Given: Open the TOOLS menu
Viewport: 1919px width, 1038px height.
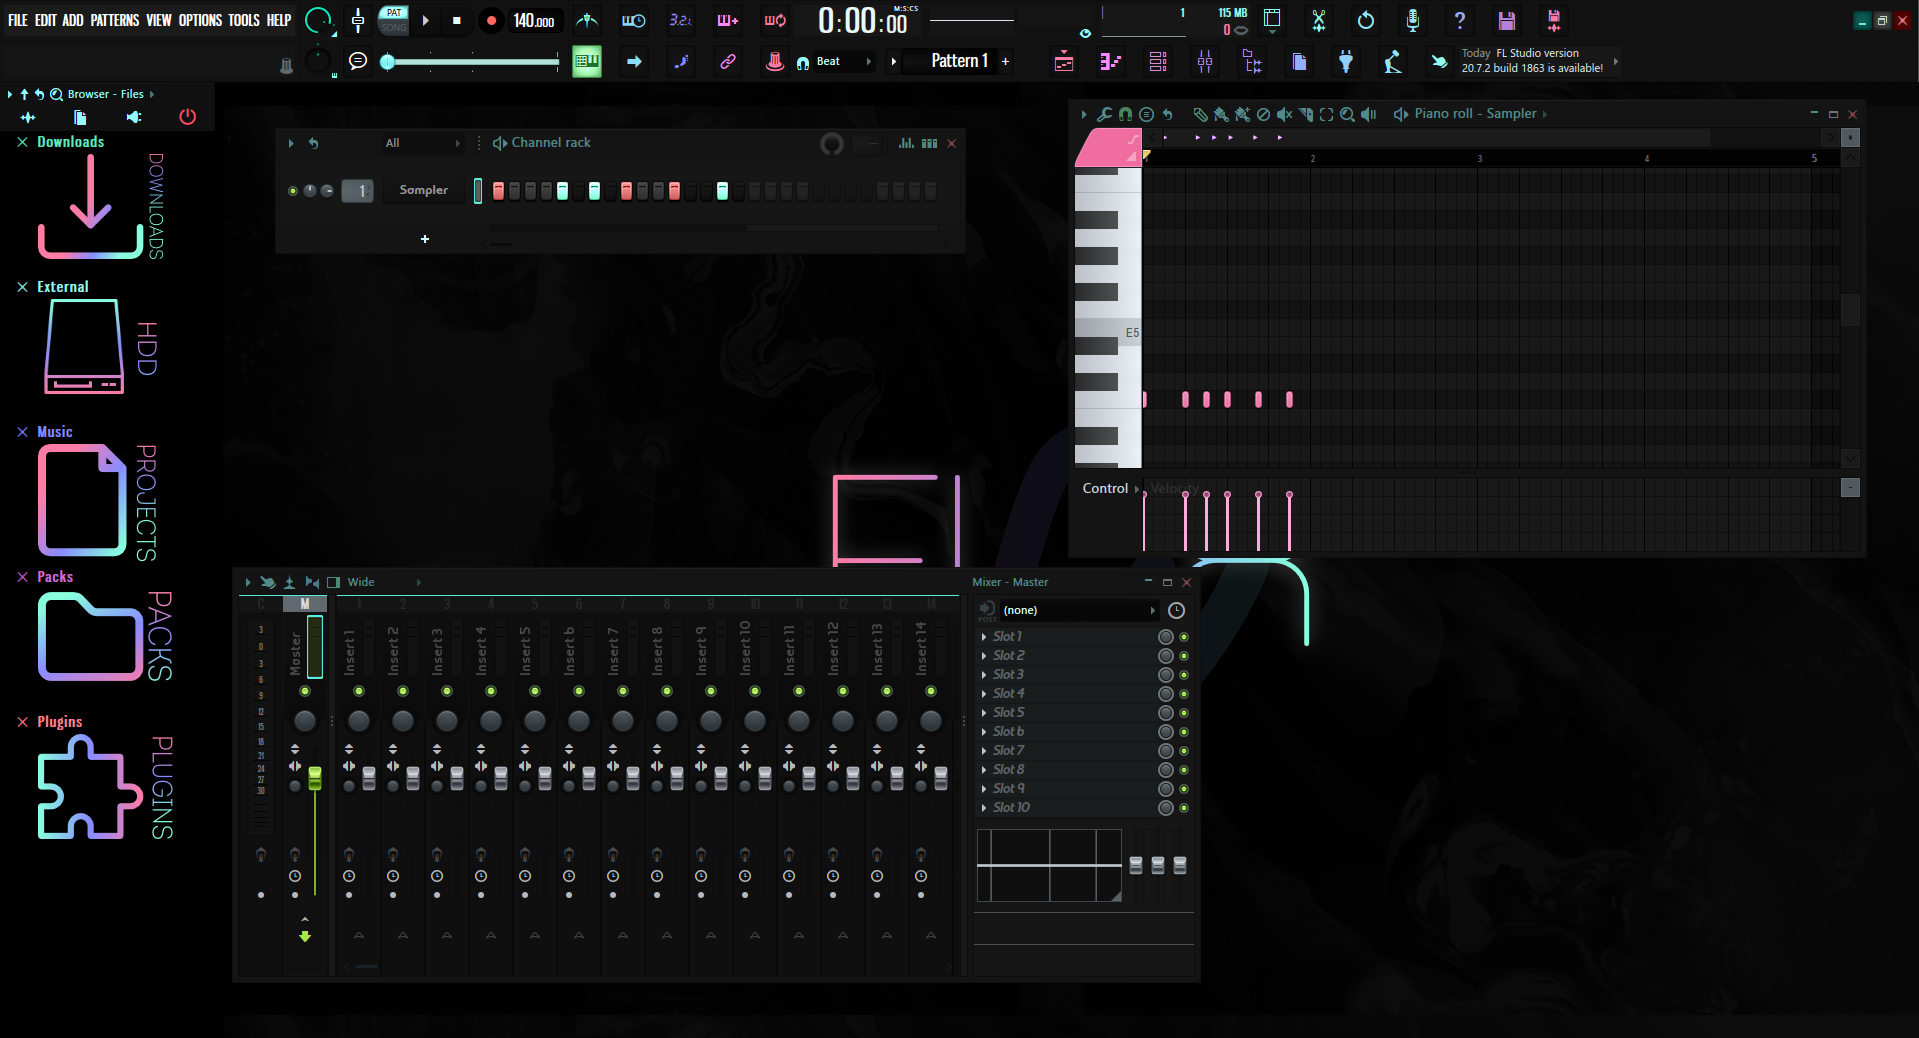Looking at the screenshot, I should point(244,20).
